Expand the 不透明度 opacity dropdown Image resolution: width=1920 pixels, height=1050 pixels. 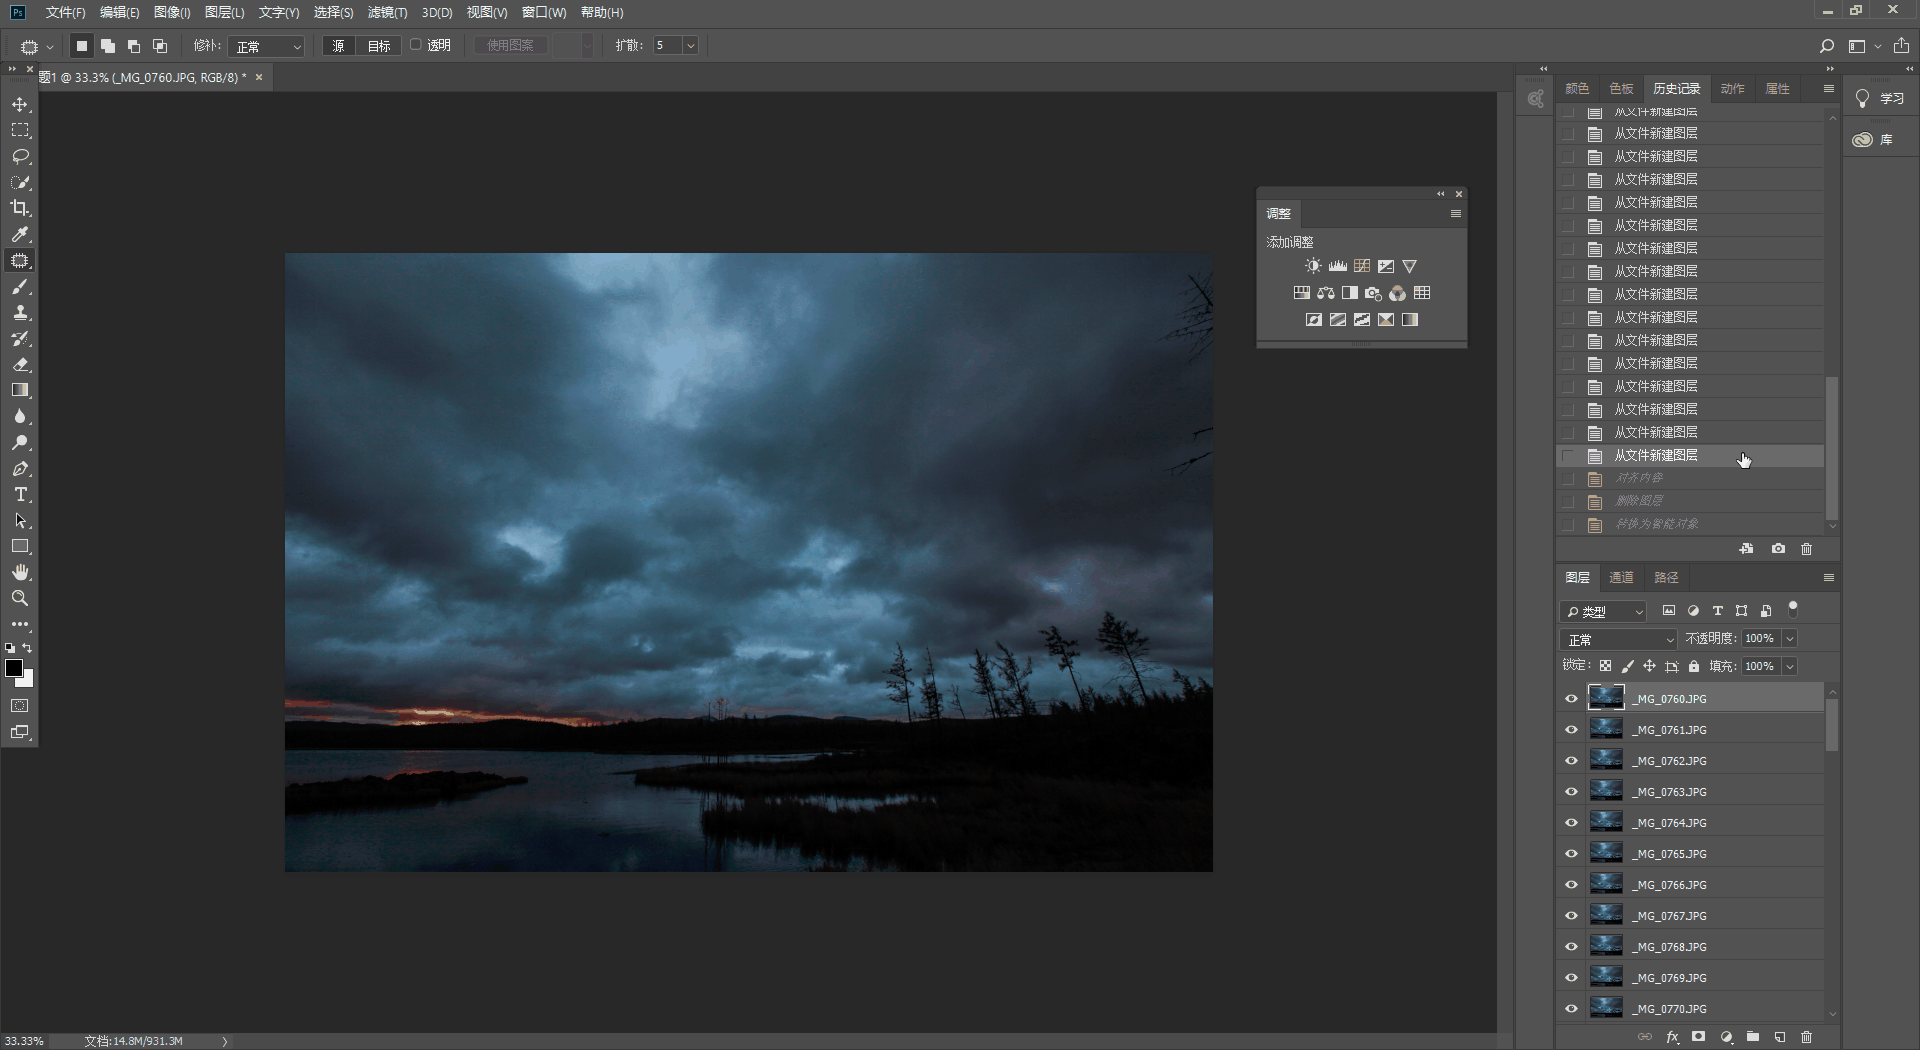[x=1790, y=639]
